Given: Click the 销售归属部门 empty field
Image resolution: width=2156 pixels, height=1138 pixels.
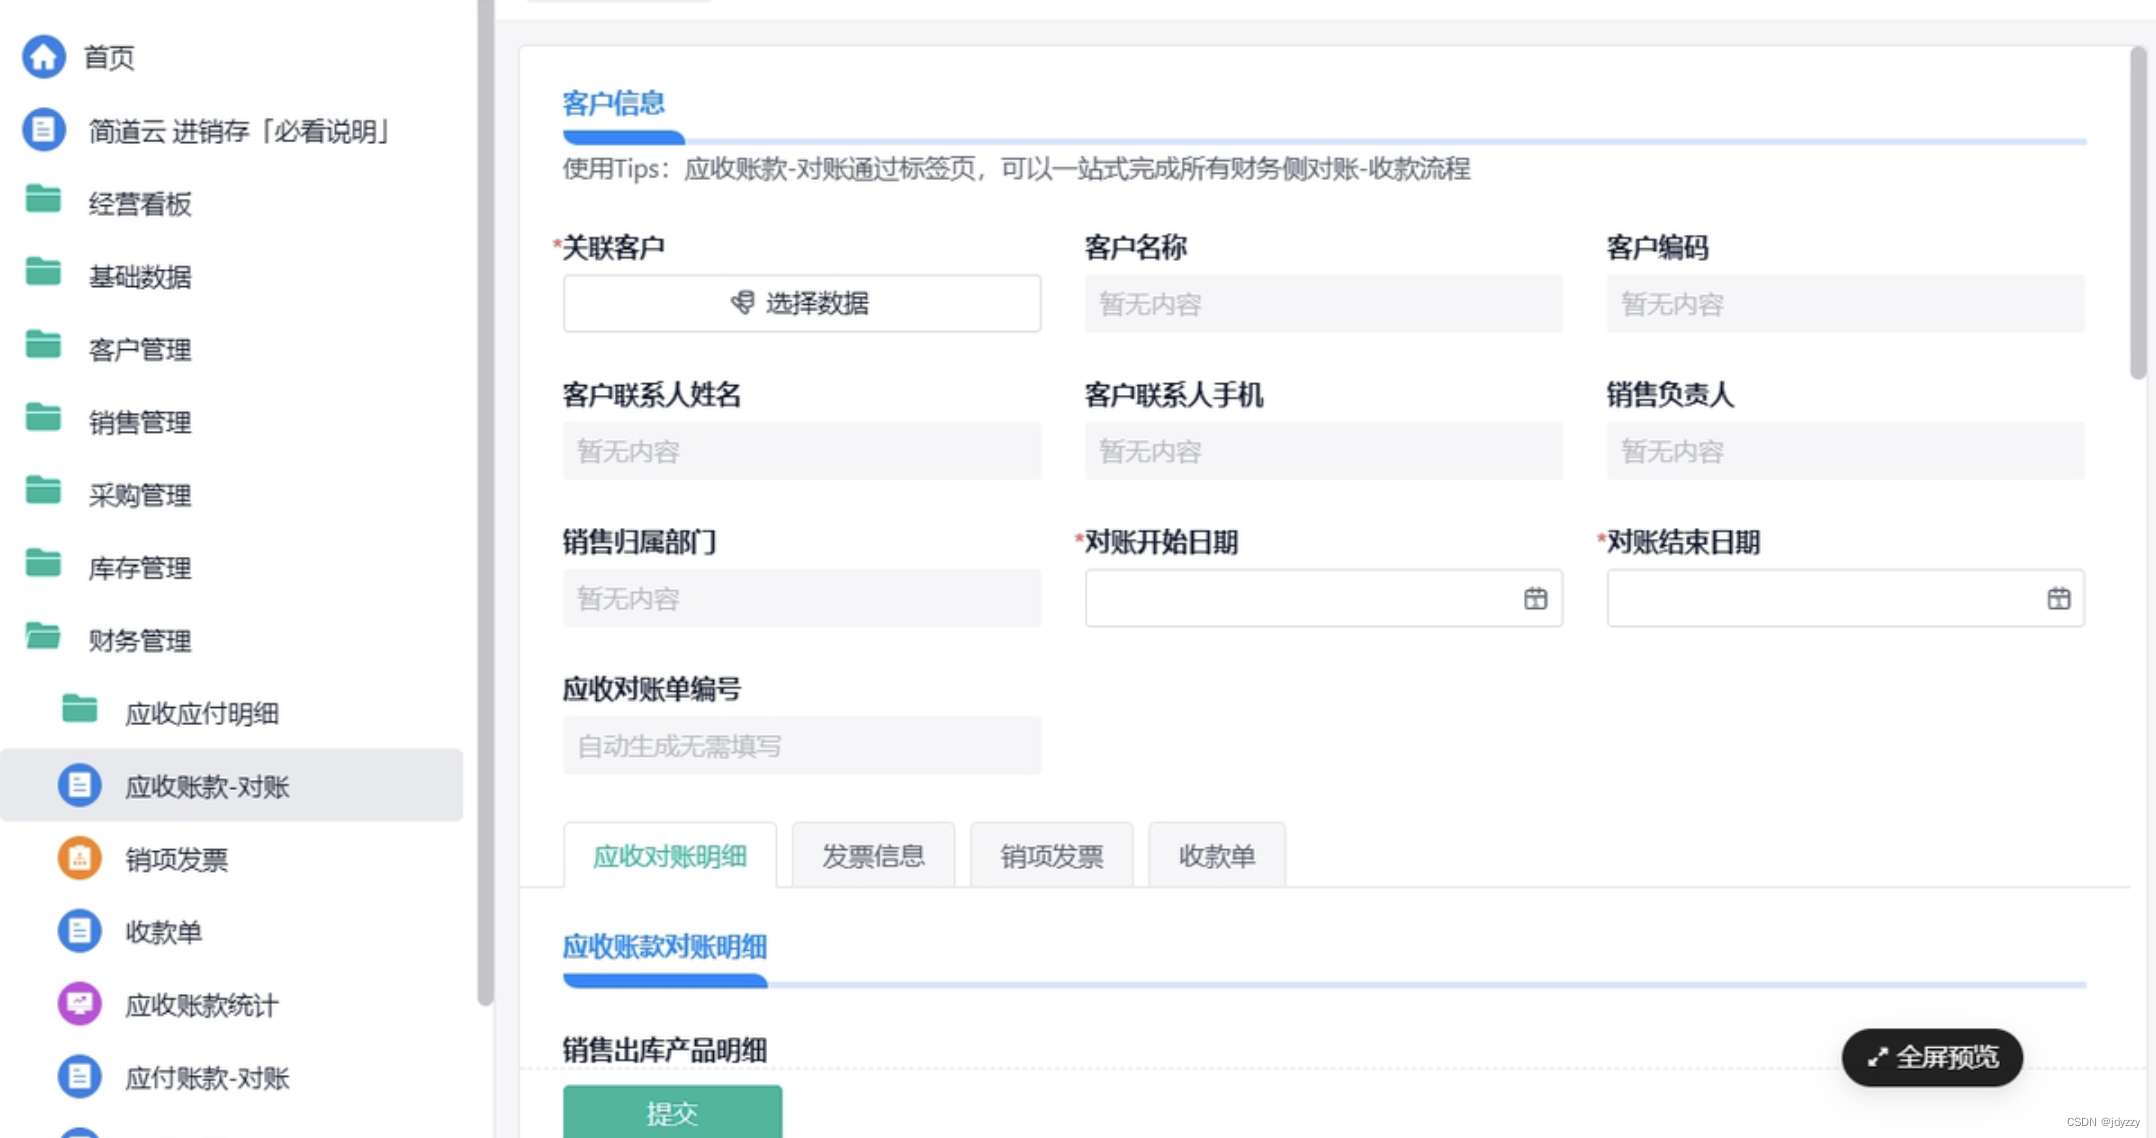Looking at the screenshot, I should (802, 598).
